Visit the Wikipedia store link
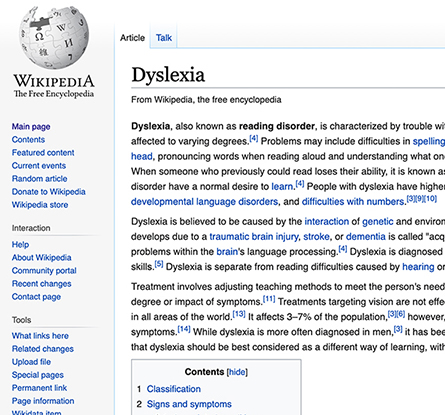 pyautogui.click(x=40, y=205)
